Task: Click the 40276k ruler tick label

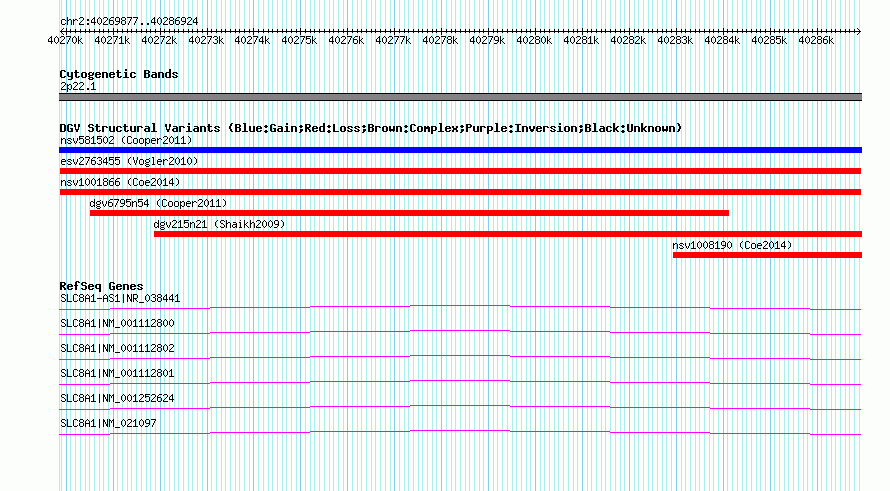Action: [346, 40]
